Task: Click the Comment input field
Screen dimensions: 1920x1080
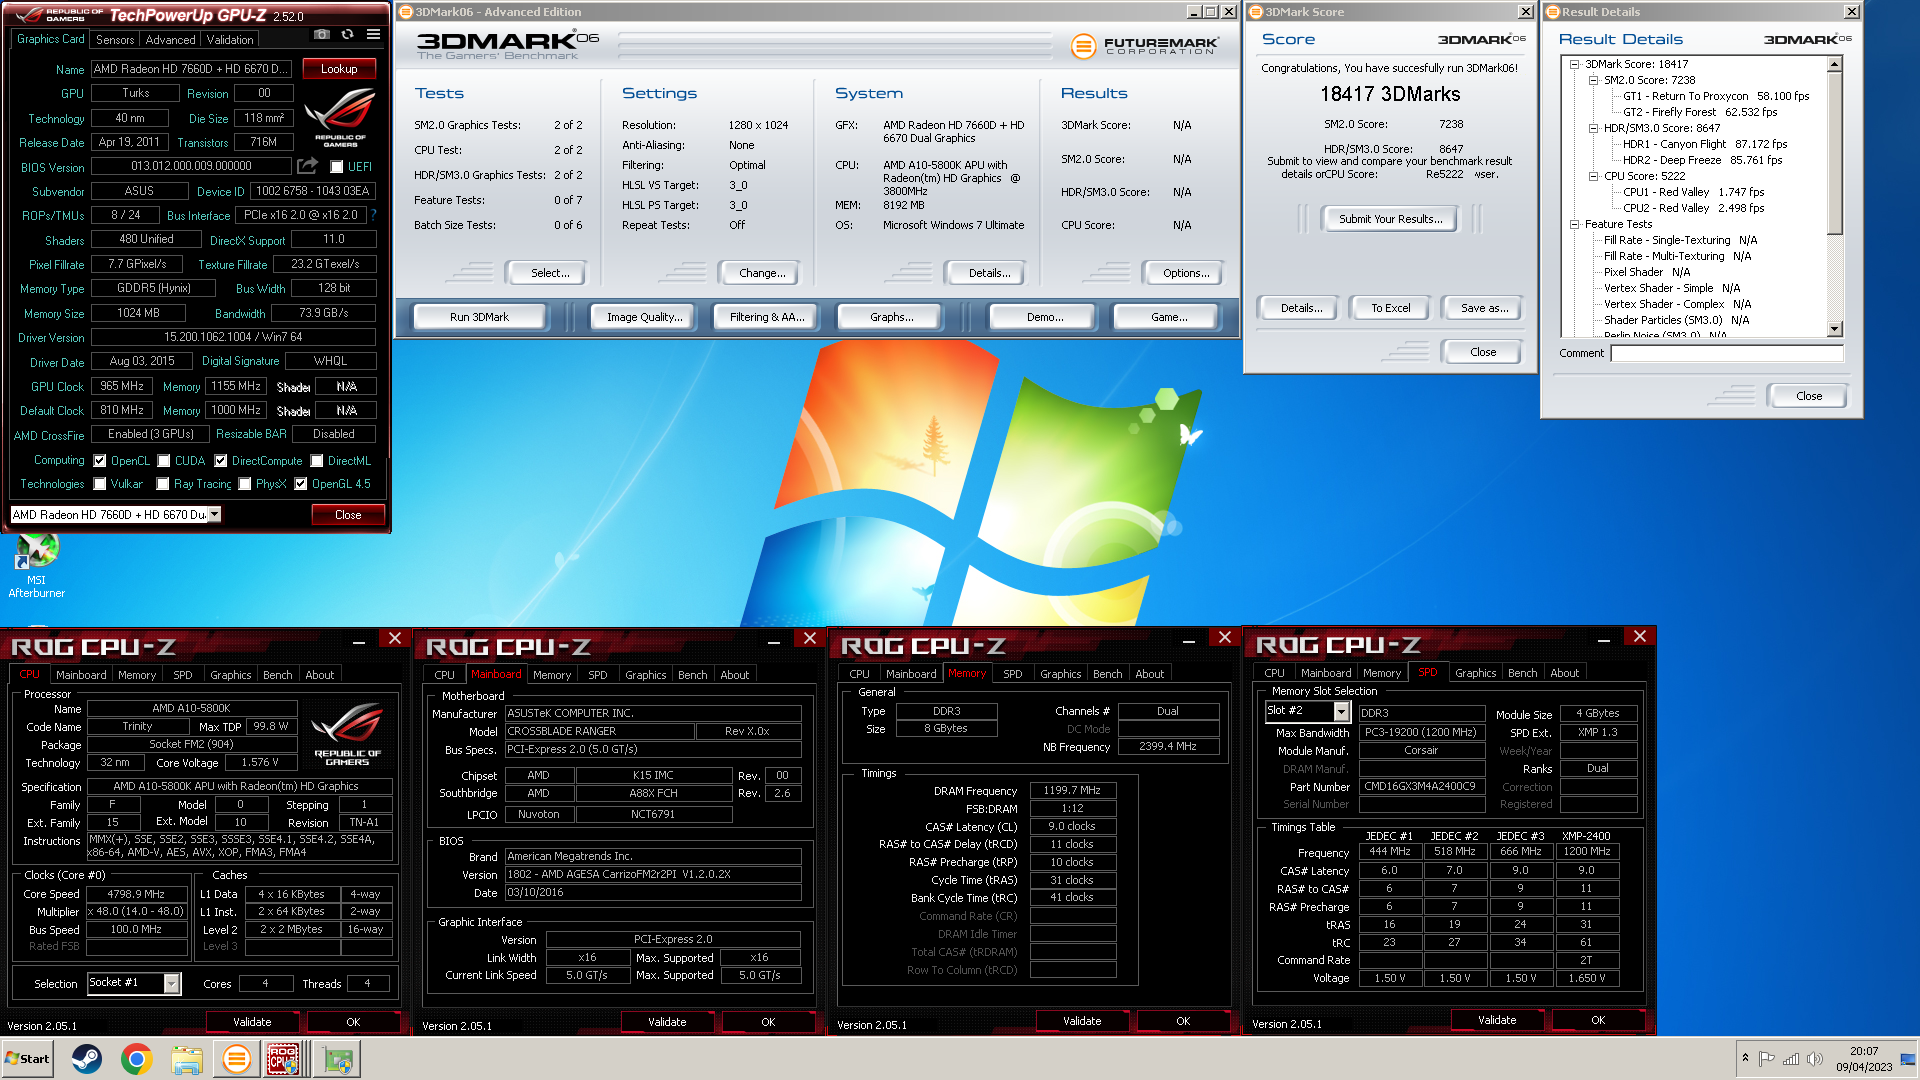Action: (1727, 353)
